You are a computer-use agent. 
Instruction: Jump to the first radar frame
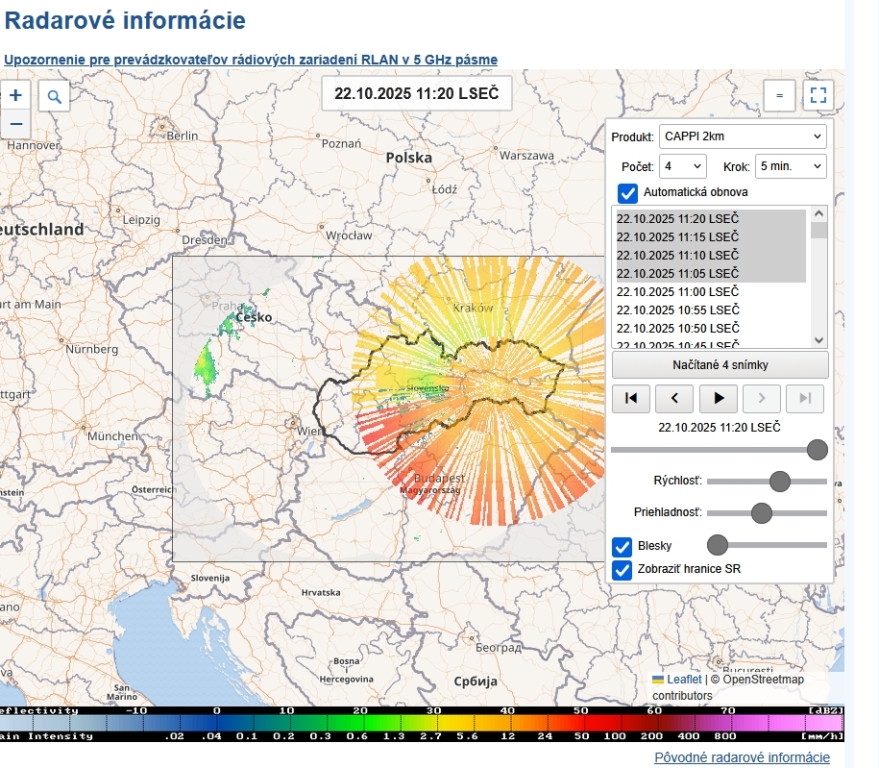click(631, 398)
